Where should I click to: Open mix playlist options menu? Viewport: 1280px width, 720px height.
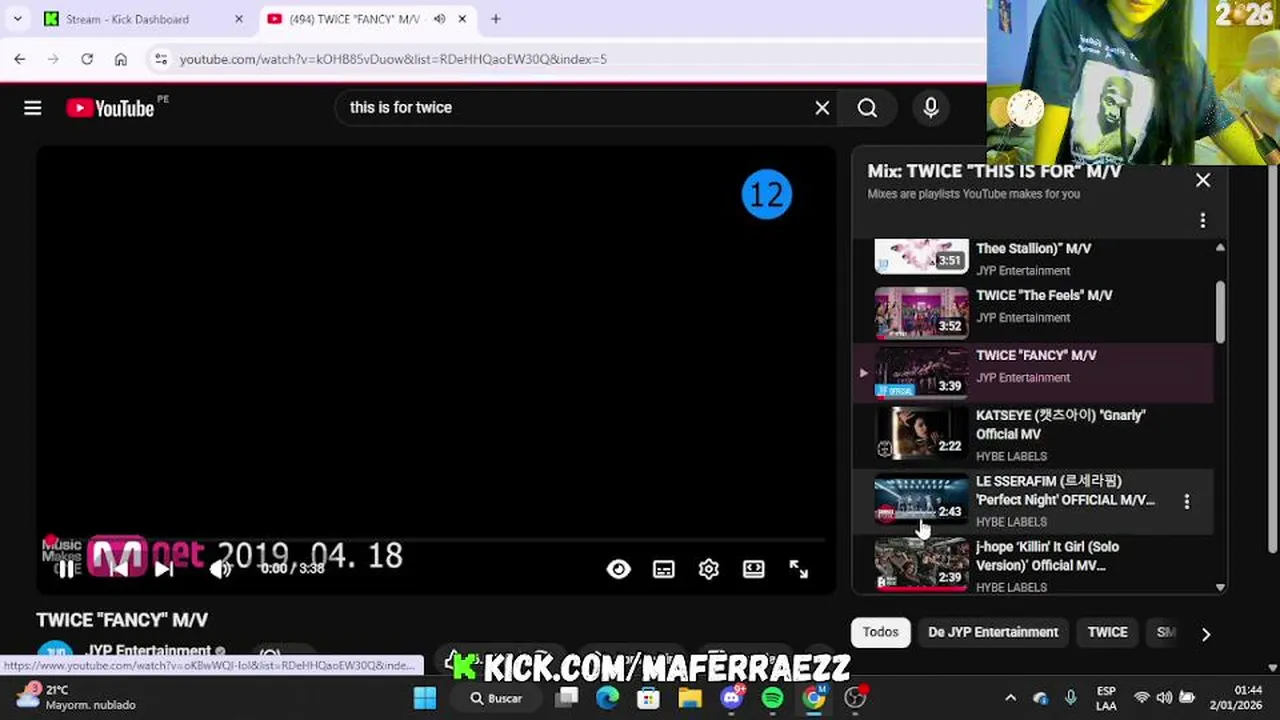(x=1203, y=220)
